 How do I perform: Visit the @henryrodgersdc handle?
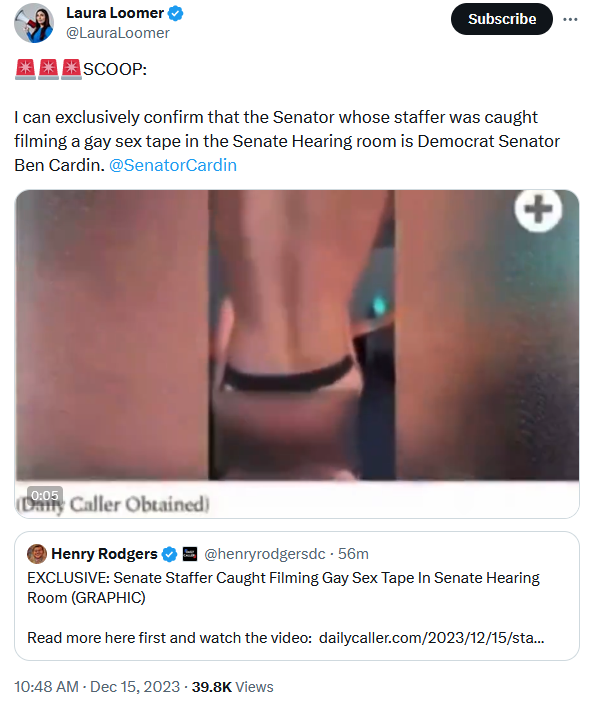tap(265, 554)
